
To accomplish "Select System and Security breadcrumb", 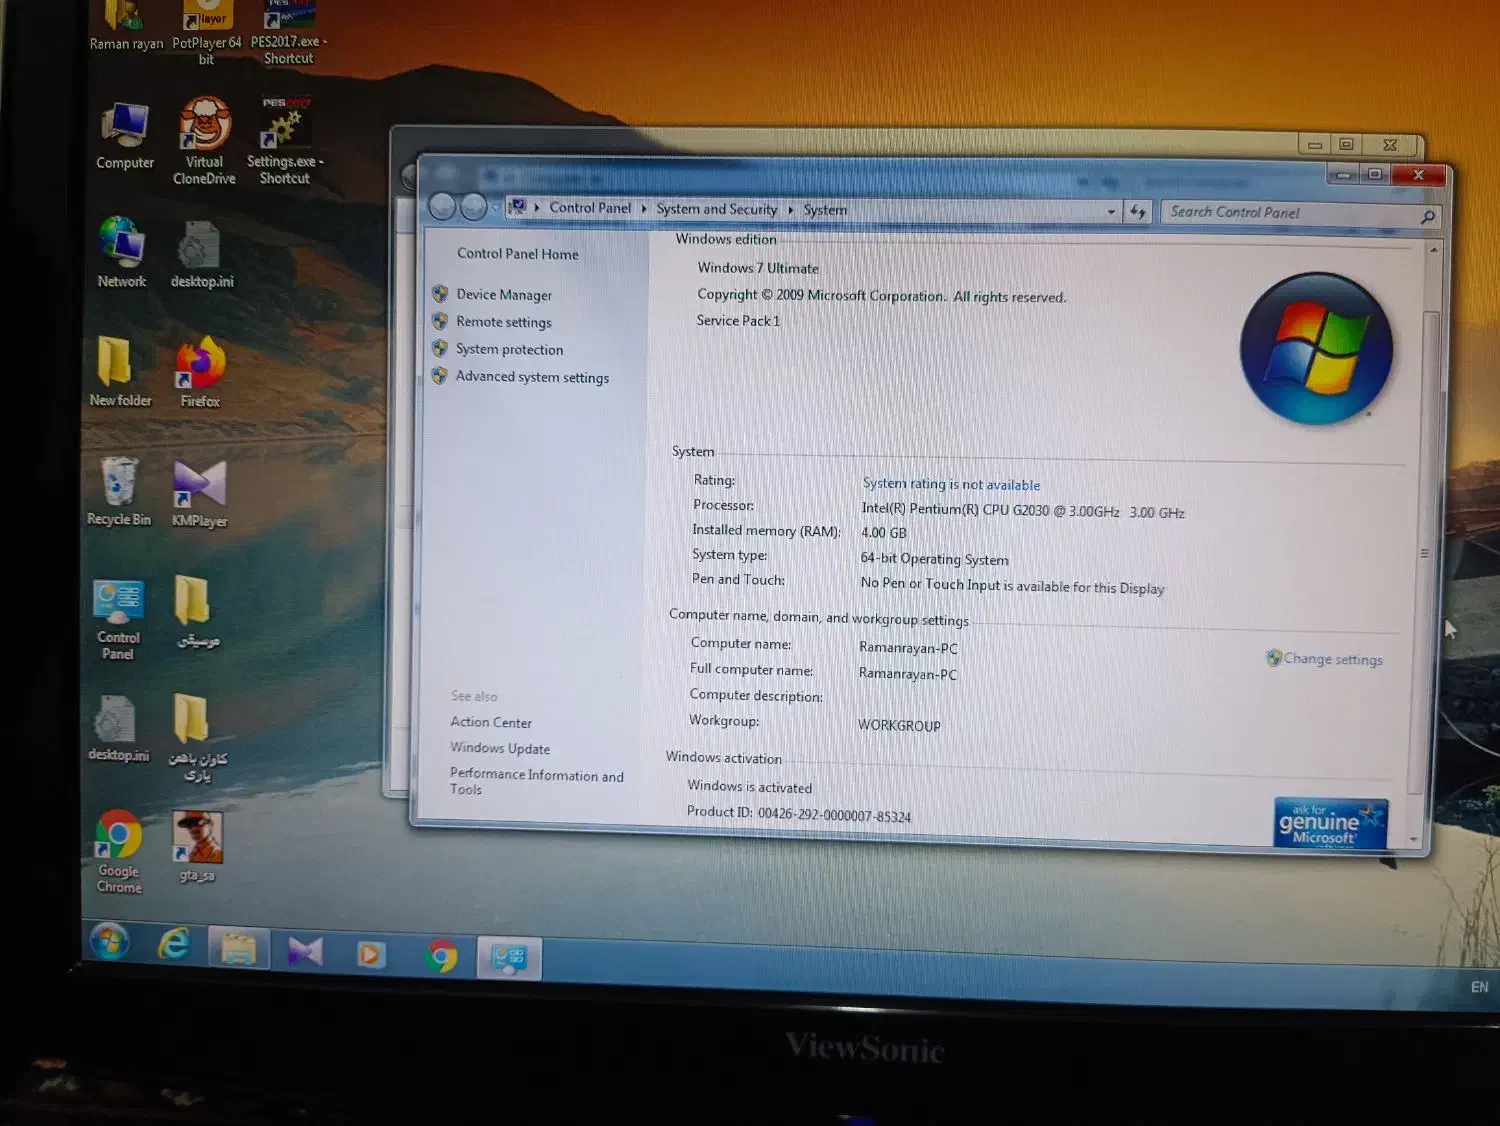I will (716, 209).
